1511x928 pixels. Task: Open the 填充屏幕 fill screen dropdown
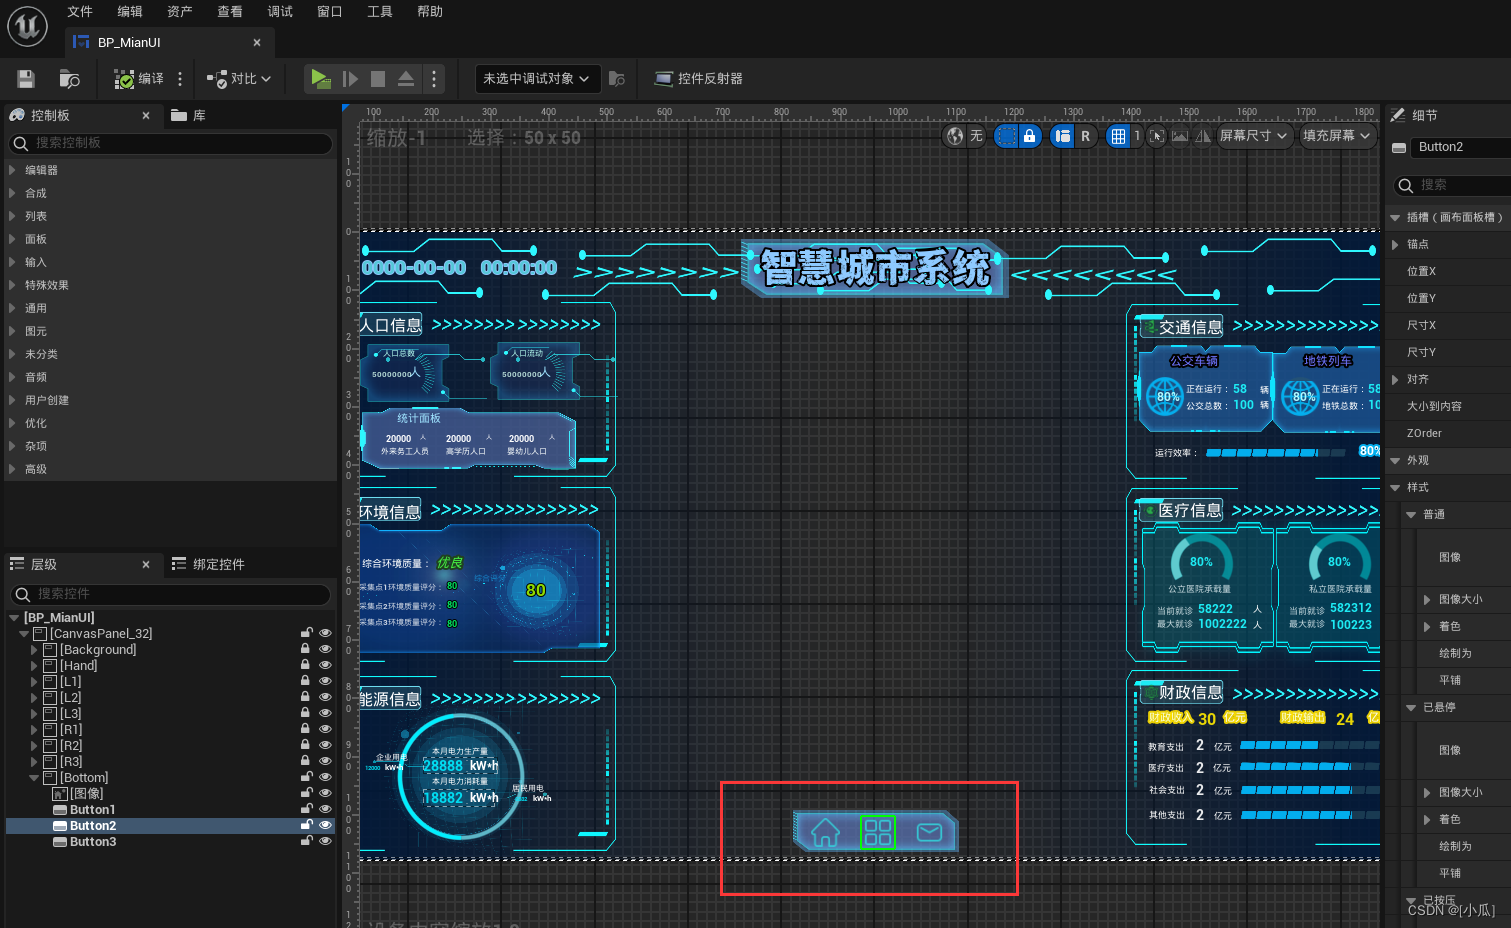tap(1337, 136)
